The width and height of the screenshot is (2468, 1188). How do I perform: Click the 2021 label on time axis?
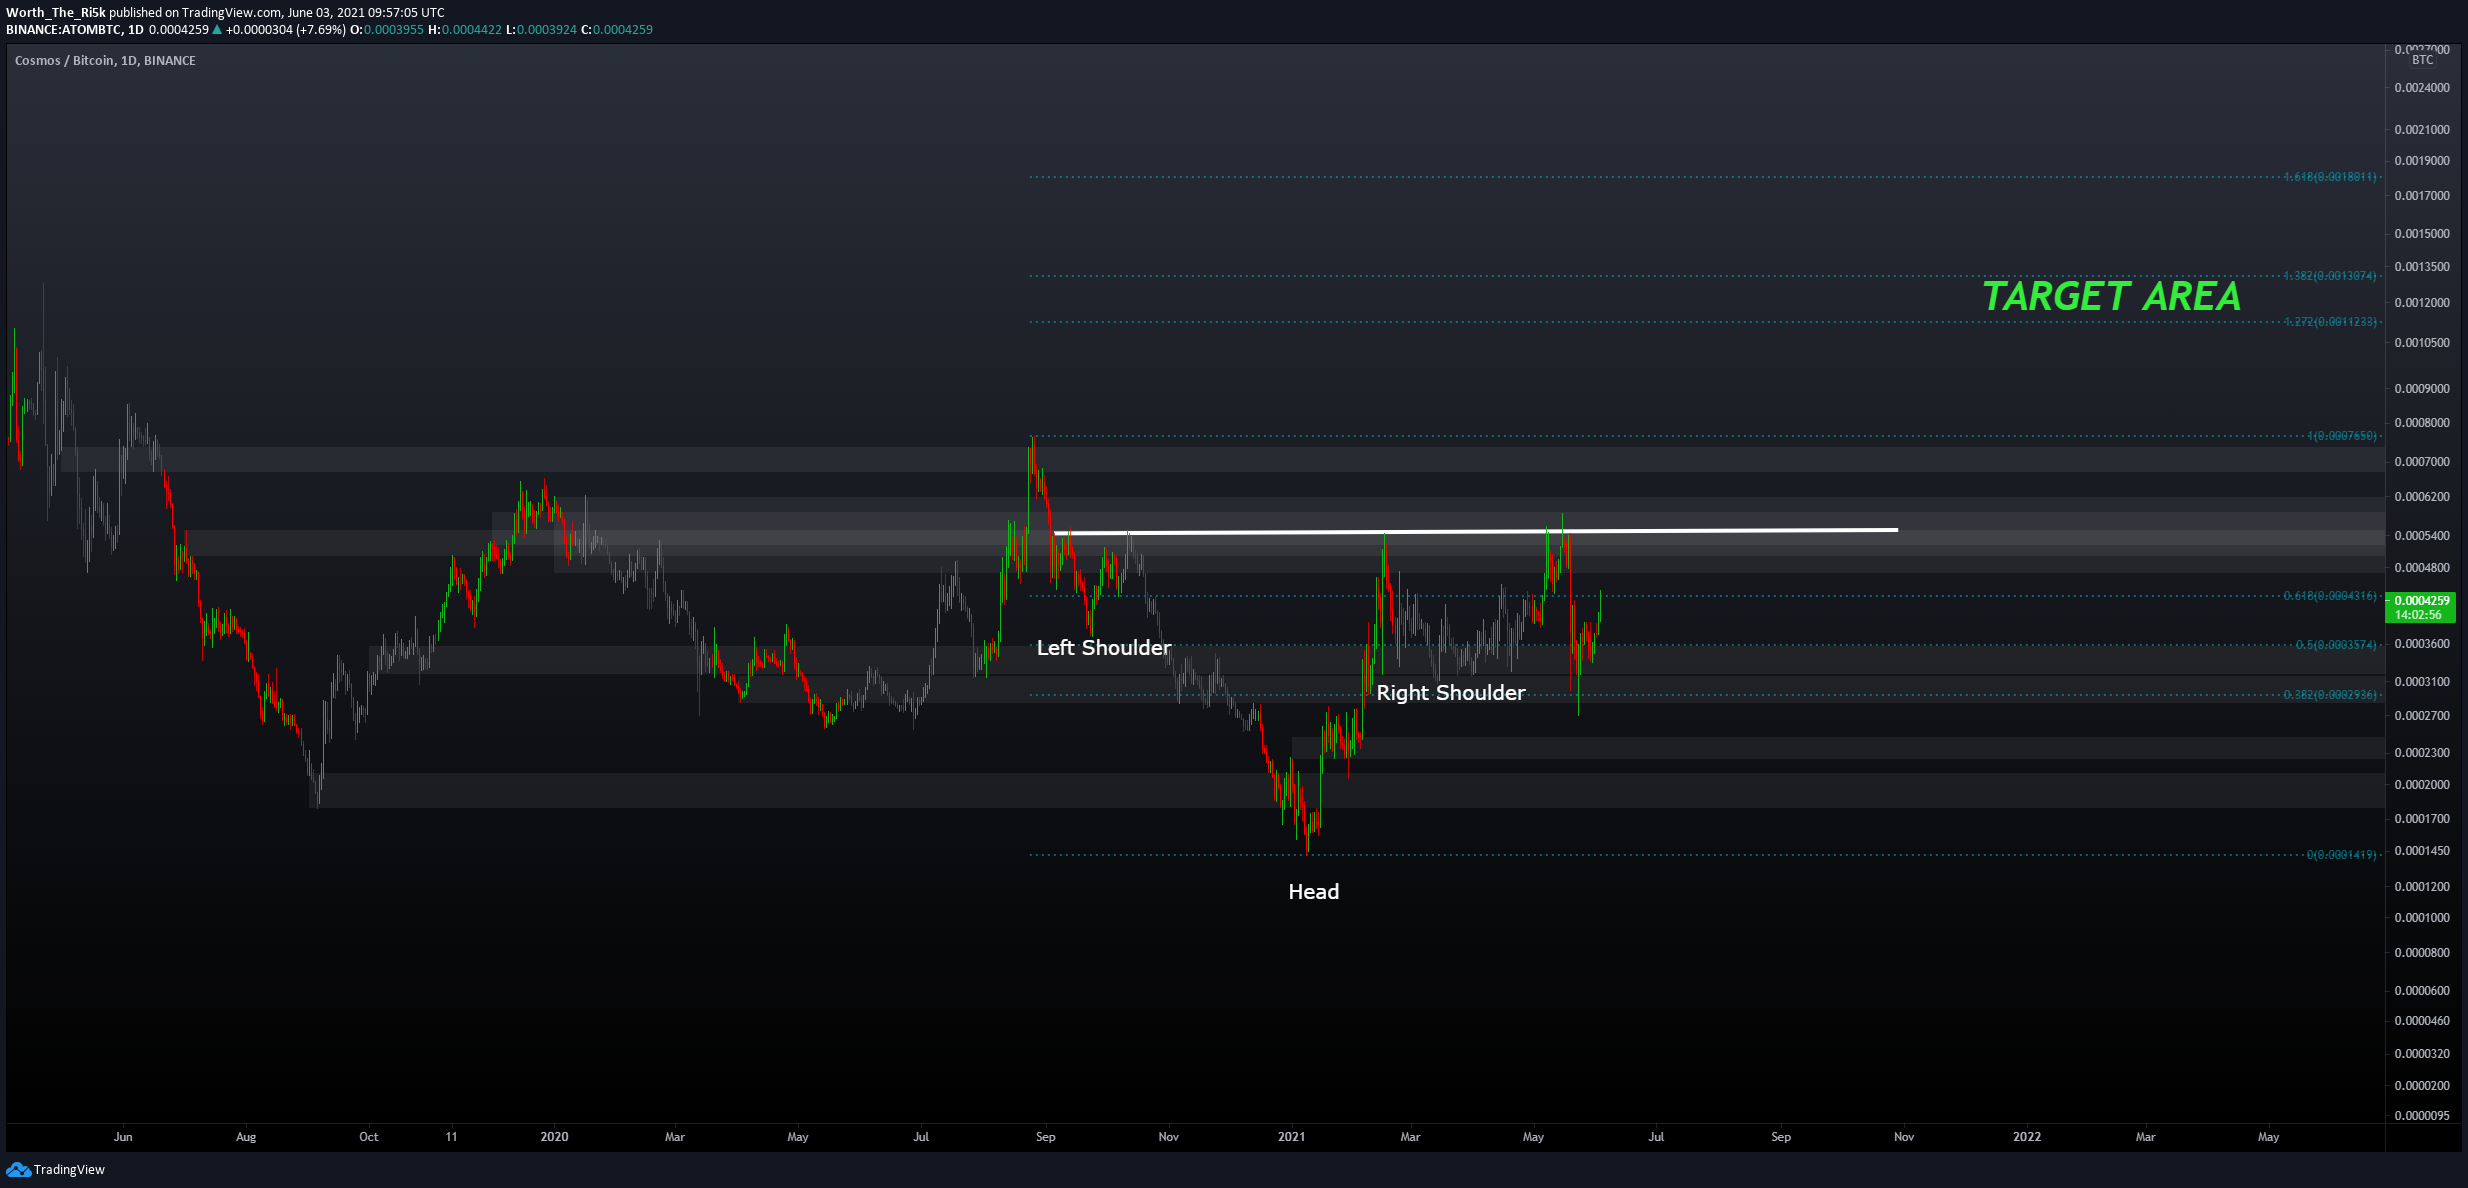(x=1291, y=1137)
